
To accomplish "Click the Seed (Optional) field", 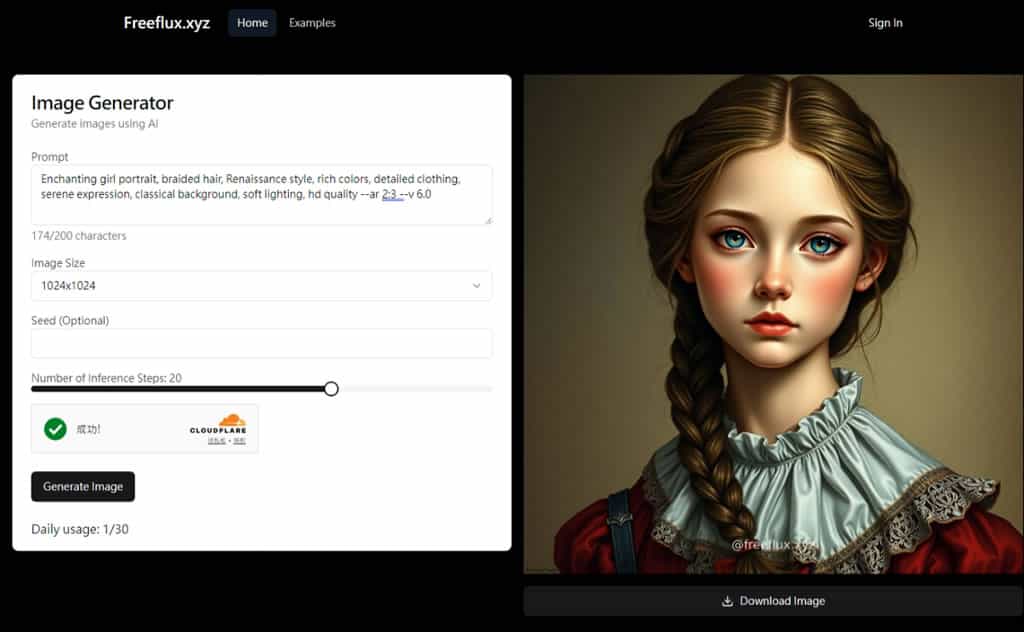I will click(x=261, y=343).
